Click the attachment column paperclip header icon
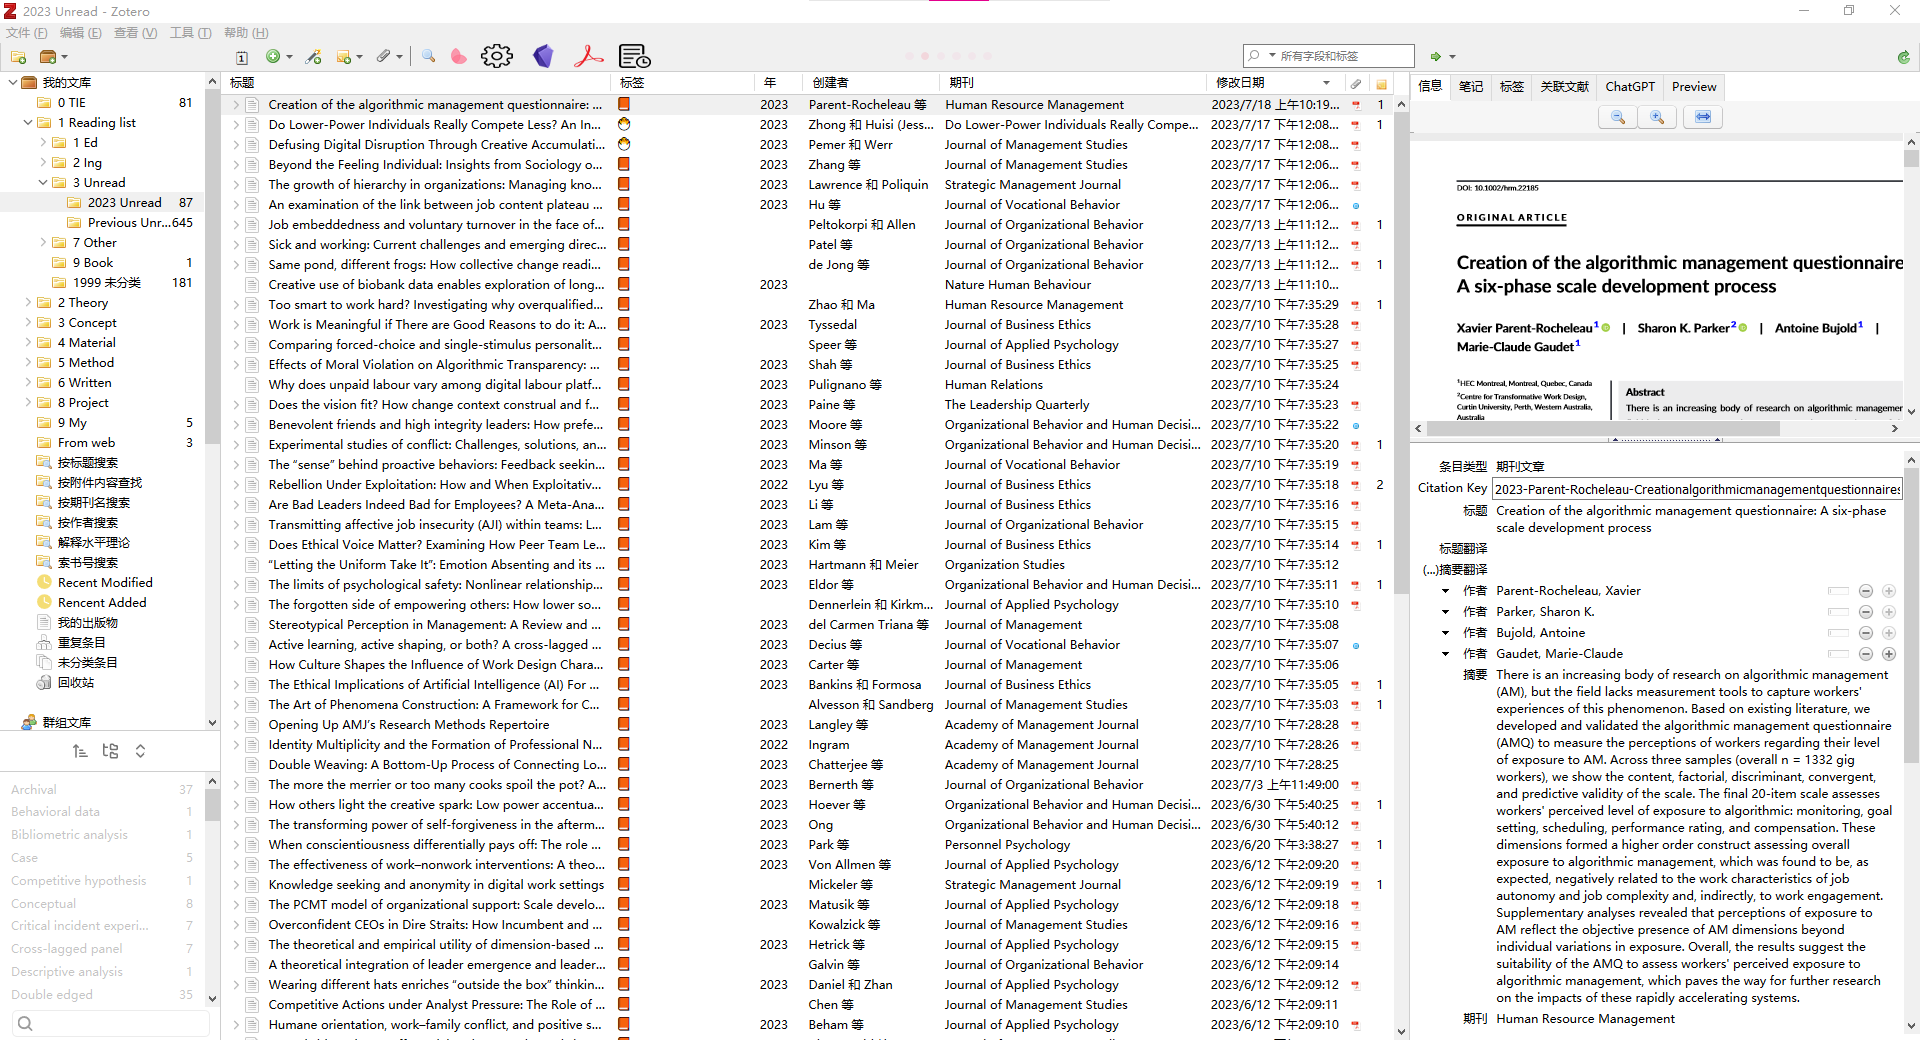 pyautogui.click(x=1356, y=83)
